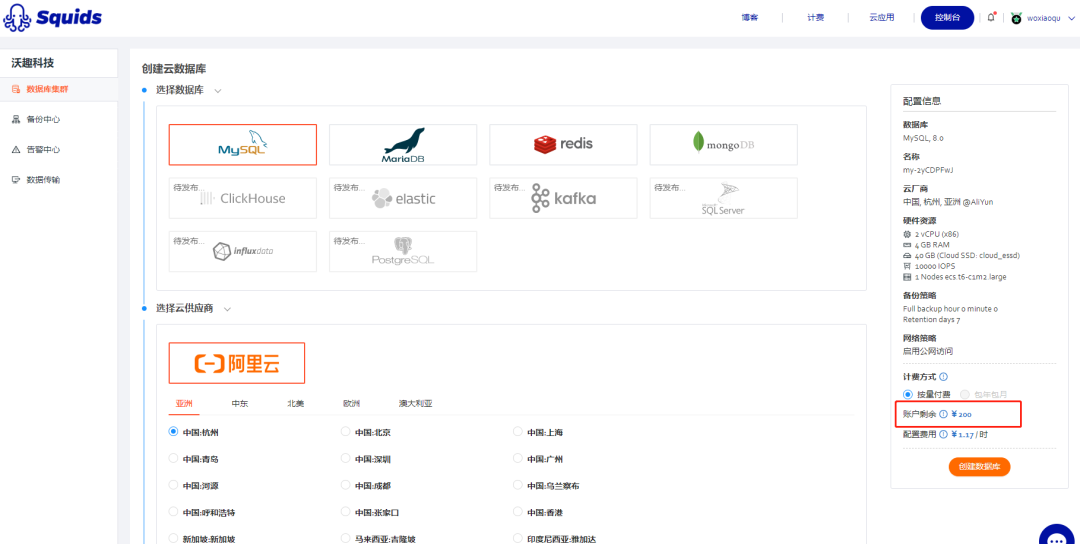The image size is (1080, 544).
Task: Select 中国:杭州 region radio
Action: coord(174,432)
